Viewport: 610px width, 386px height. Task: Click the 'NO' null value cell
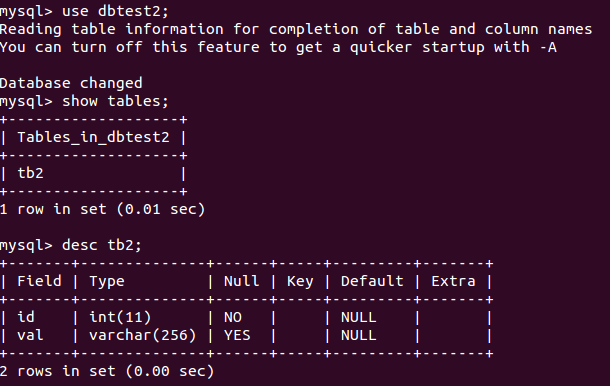233,317
